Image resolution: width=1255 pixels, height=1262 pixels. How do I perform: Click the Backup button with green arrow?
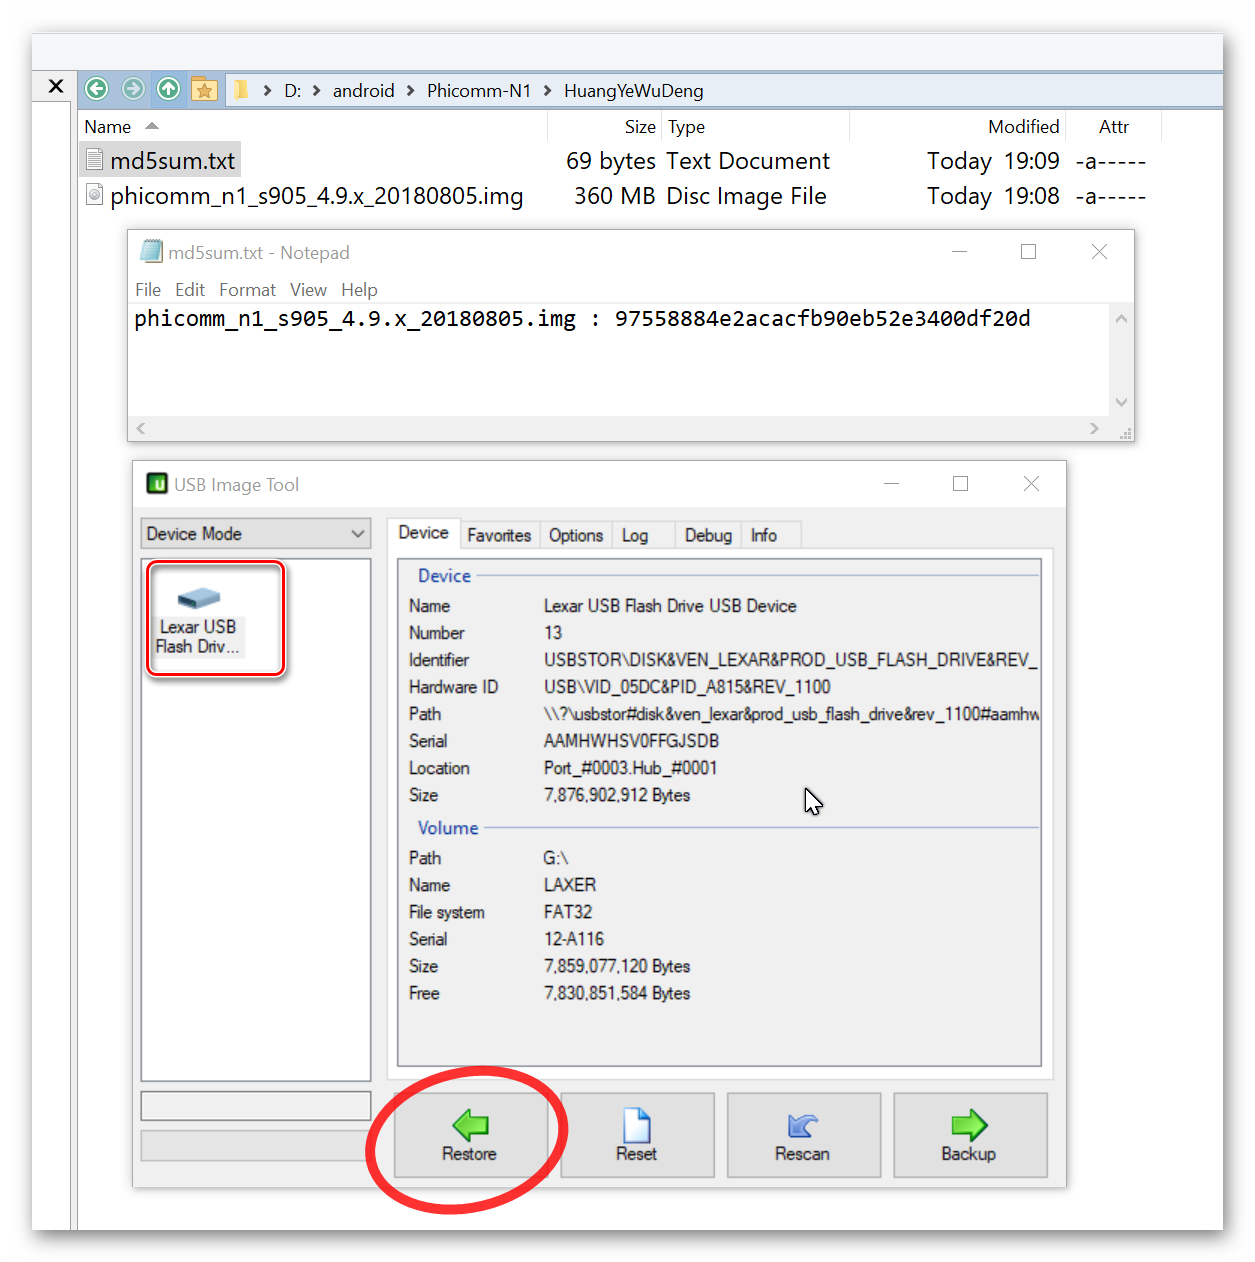click(969, 1135)
